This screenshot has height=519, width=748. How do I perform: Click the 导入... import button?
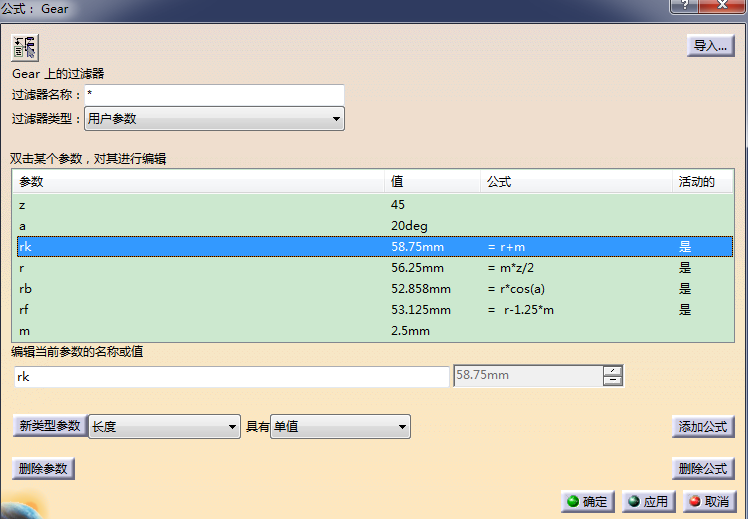tap(711, 46)
